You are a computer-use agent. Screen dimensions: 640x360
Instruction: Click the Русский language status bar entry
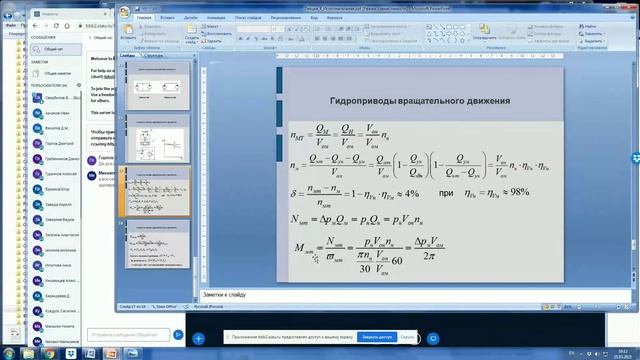[209, 307]
